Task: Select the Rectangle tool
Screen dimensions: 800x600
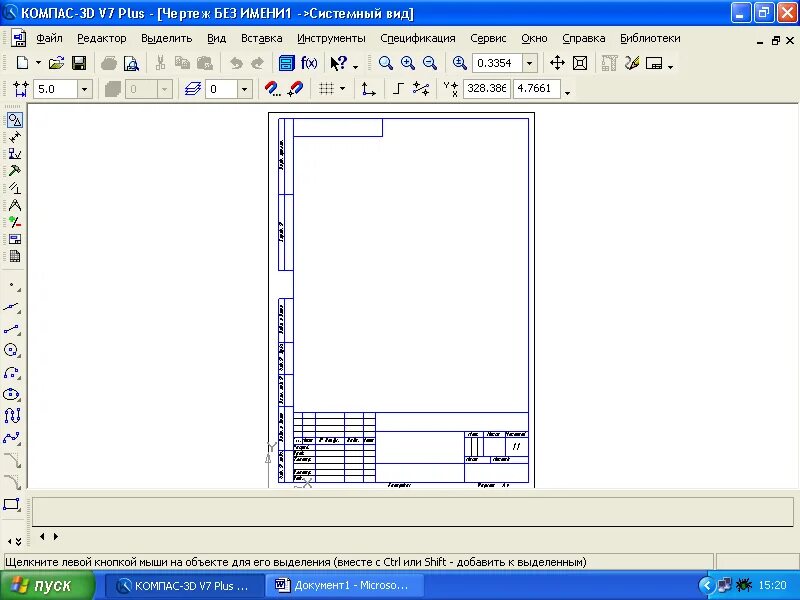Action: [x=12, y=505]
